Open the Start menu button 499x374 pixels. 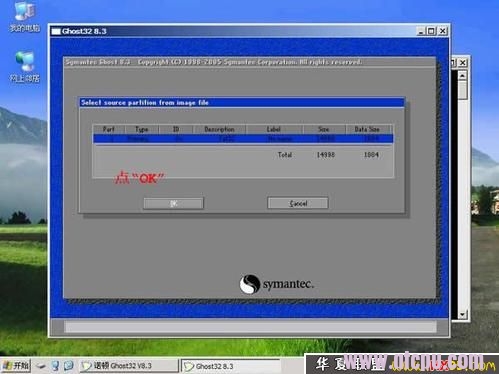16,366
